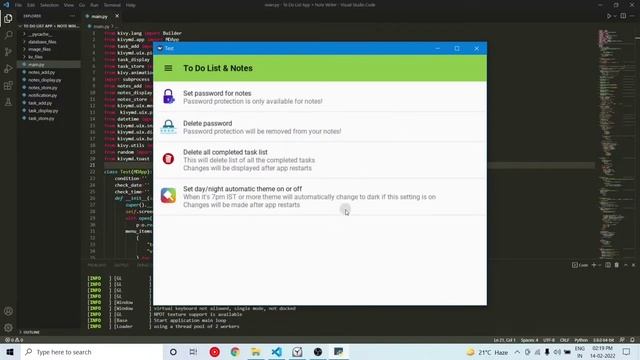The height and width of the screenshot is (360, 640).
Task: Click 'Spaces: 4' in status bar
Action: pyautogui.click(x=529, y=340)
